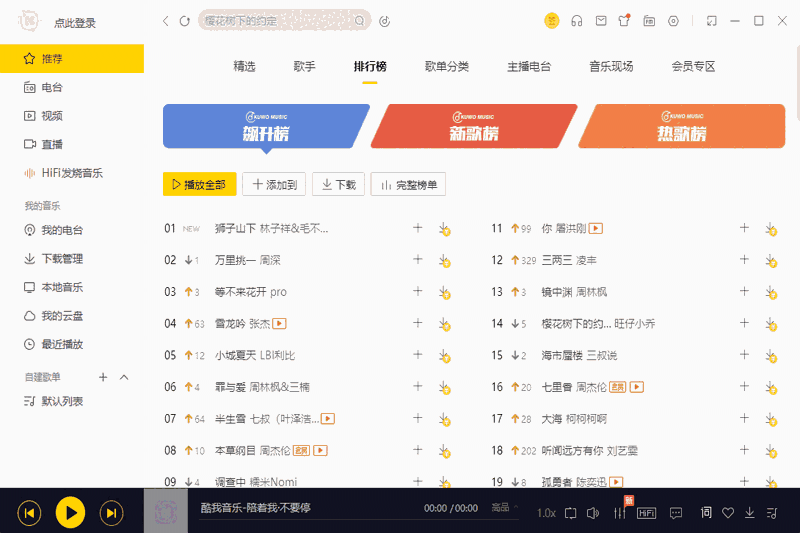Go back with the left arrow
This screenshot has width=800, height=533.
(165, 21)
